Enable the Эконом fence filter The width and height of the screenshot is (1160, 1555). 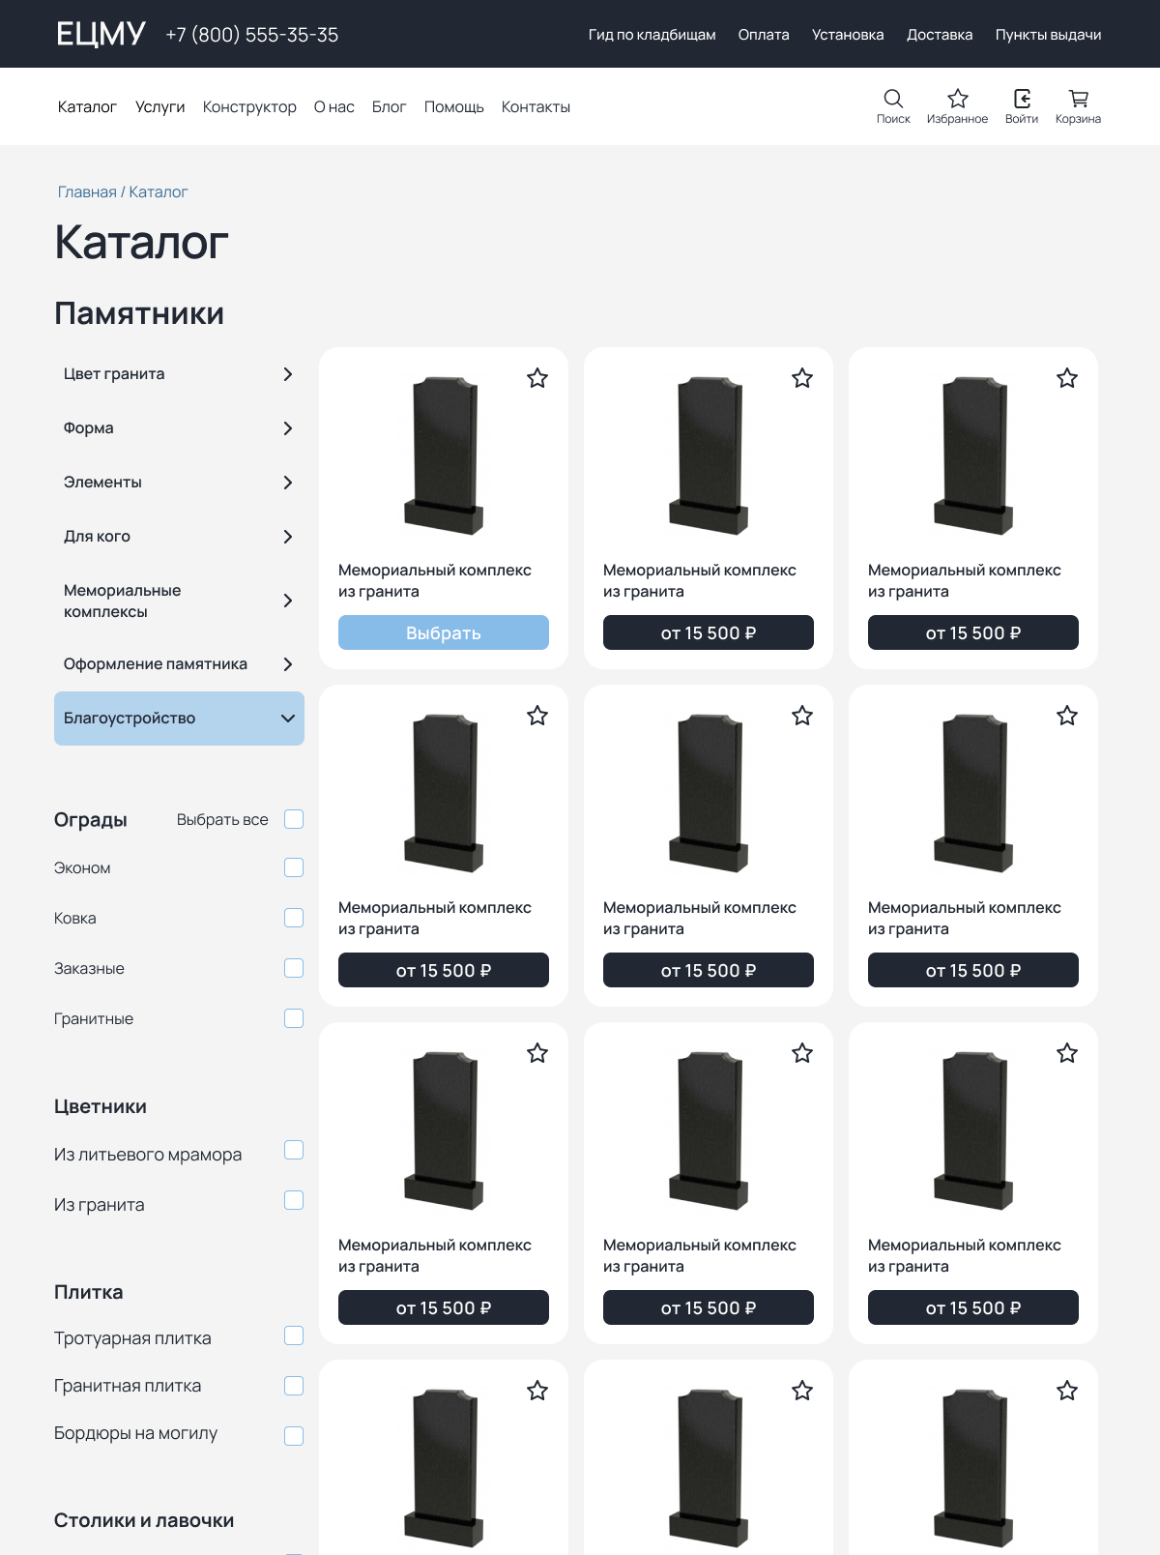294,867
